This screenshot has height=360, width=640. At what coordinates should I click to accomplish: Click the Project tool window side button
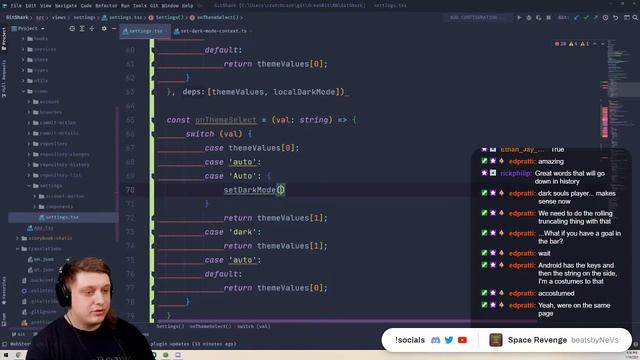4,38
